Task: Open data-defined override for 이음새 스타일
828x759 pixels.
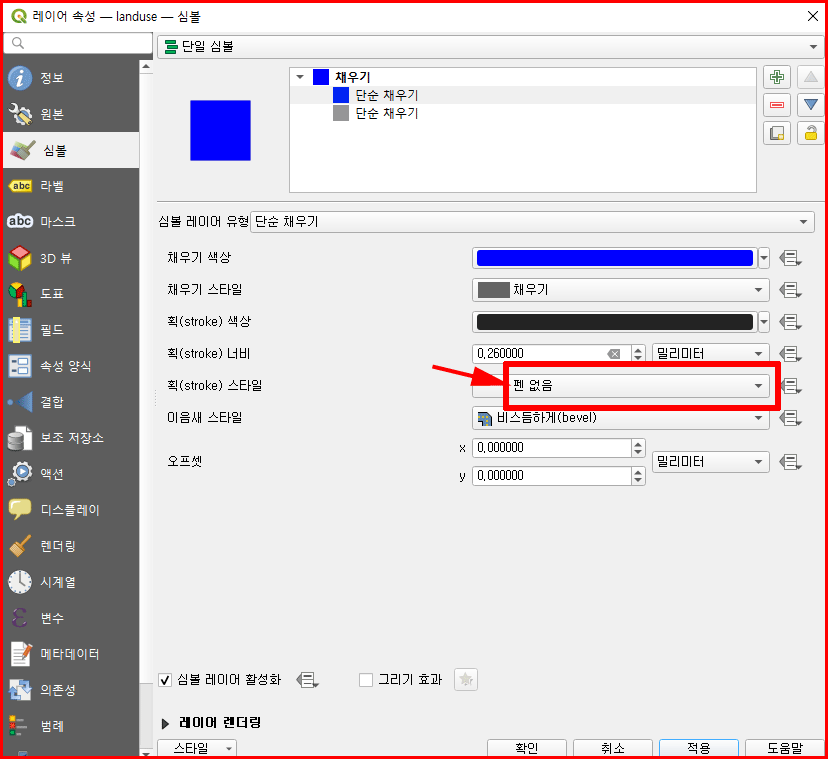Action: [791, 418]
